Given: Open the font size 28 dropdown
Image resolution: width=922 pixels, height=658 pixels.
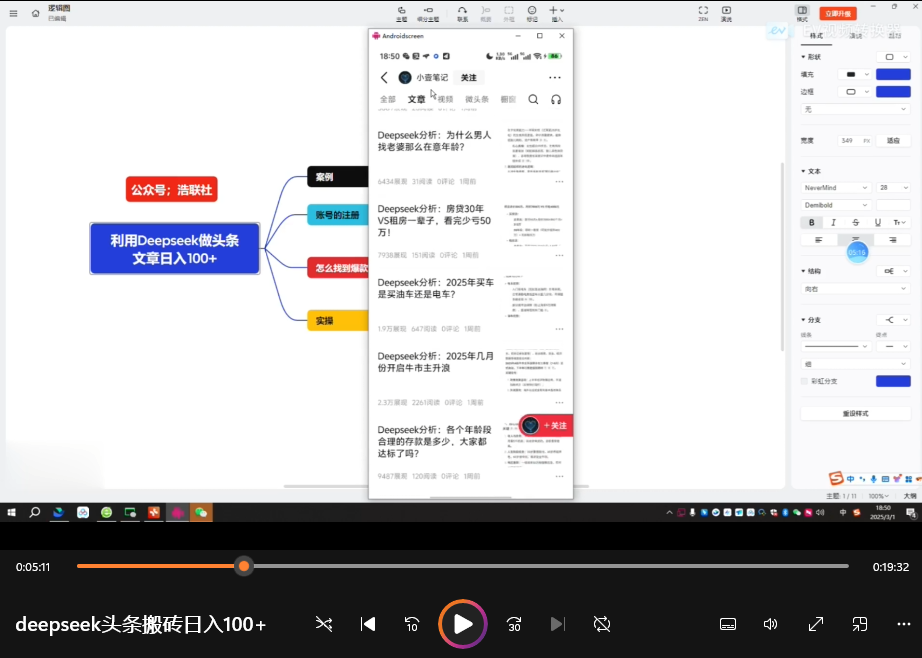Looking at the screenshot, I should (x=893, y=188).
